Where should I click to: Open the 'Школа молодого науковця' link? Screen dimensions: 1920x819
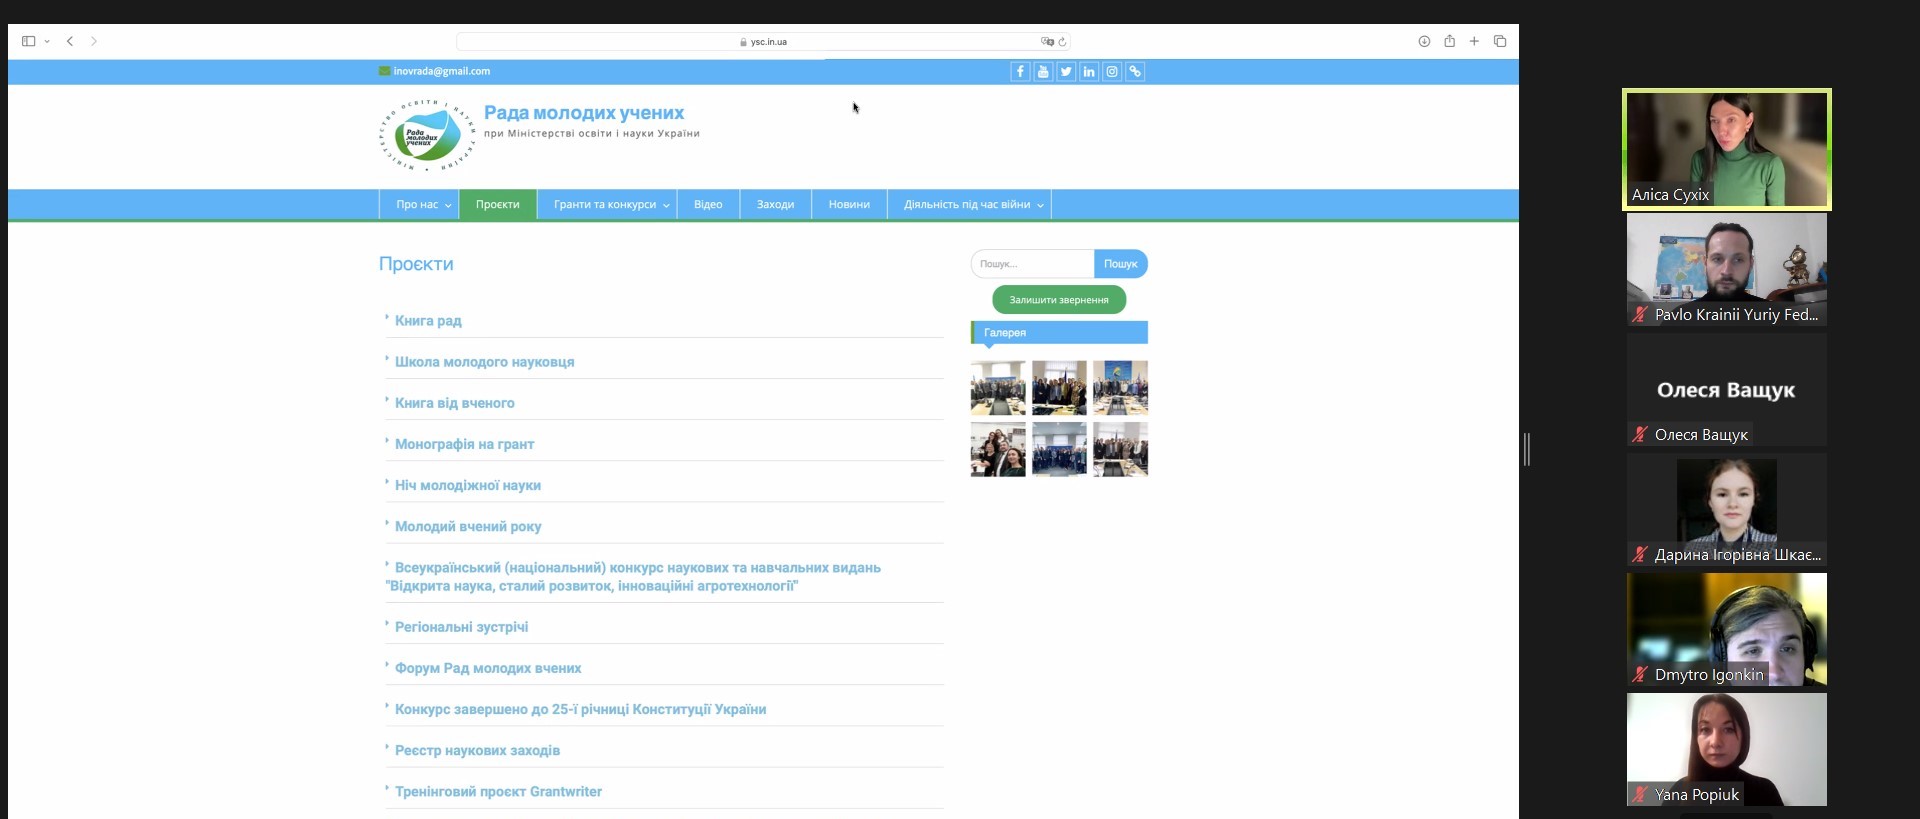point(484,362)
